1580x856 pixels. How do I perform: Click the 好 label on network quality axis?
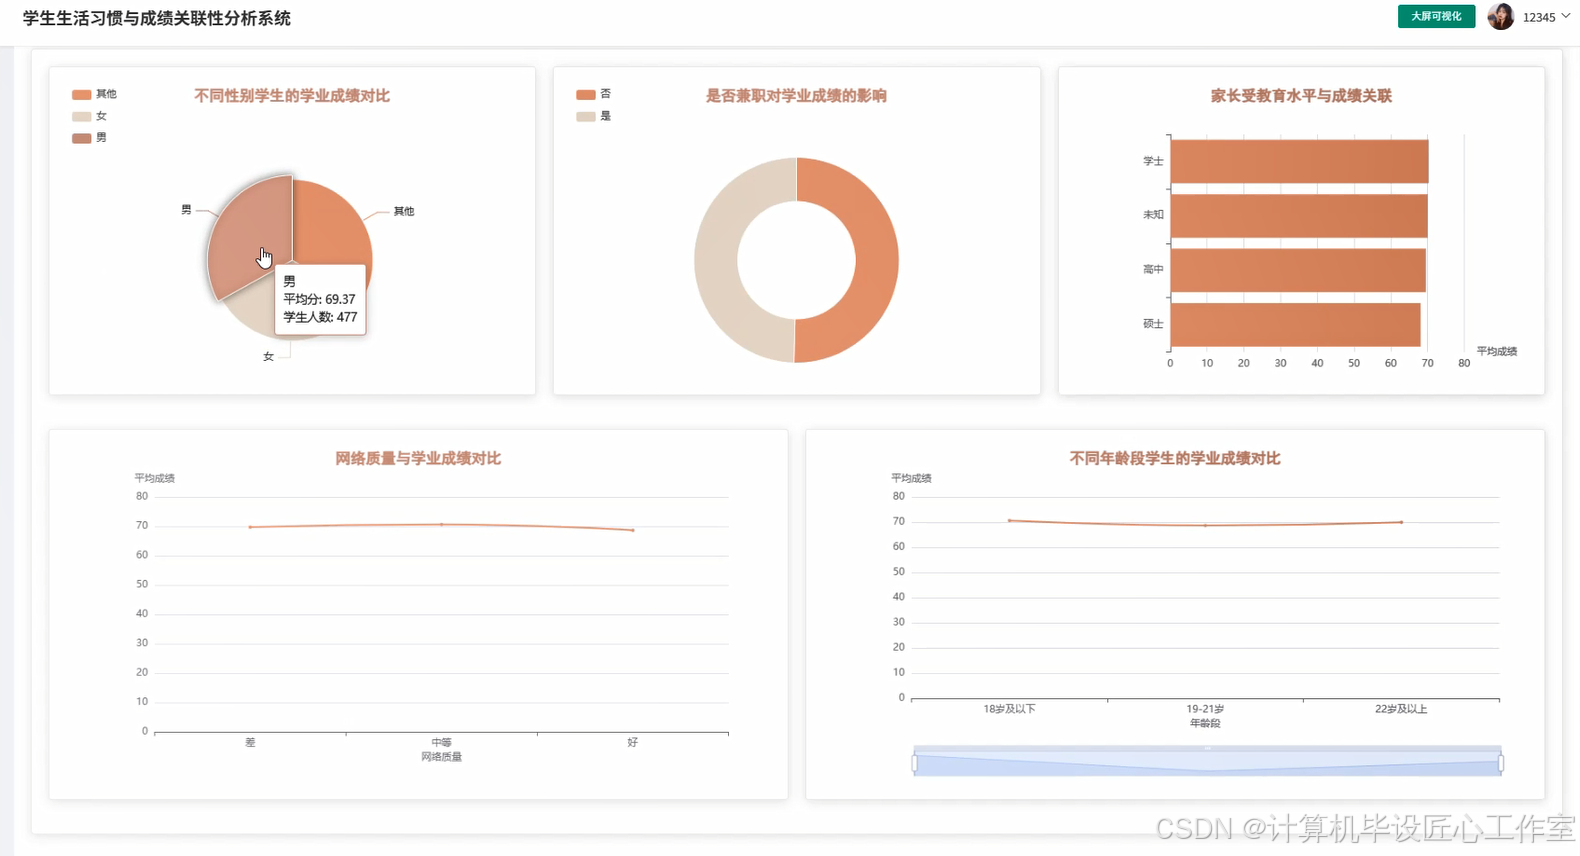632,742
